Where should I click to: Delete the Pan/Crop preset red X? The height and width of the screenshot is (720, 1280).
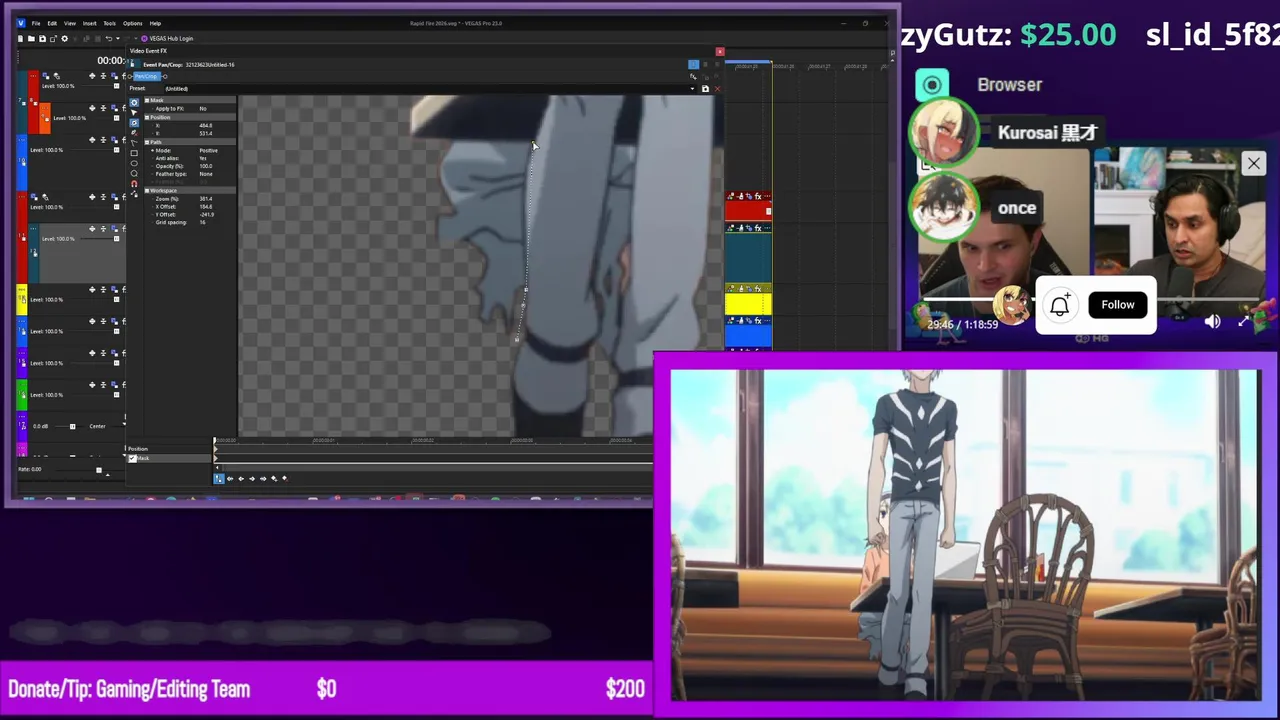717,89
